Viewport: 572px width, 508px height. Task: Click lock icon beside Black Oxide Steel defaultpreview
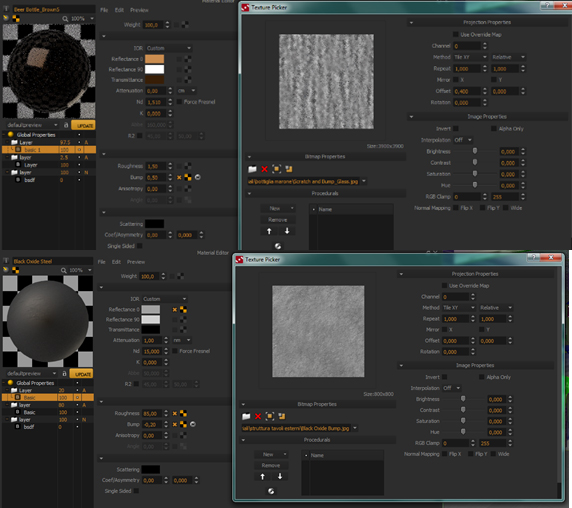pyautogui.click(x=65, y=373)
